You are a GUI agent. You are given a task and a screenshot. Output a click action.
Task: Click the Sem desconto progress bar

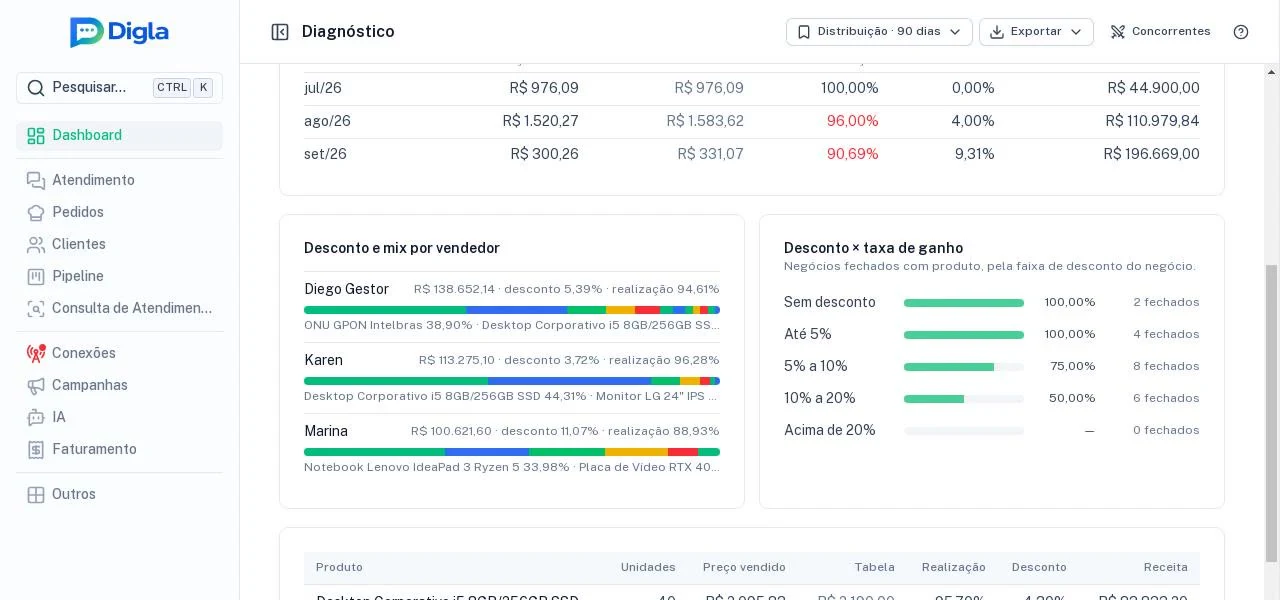[964, 303]
